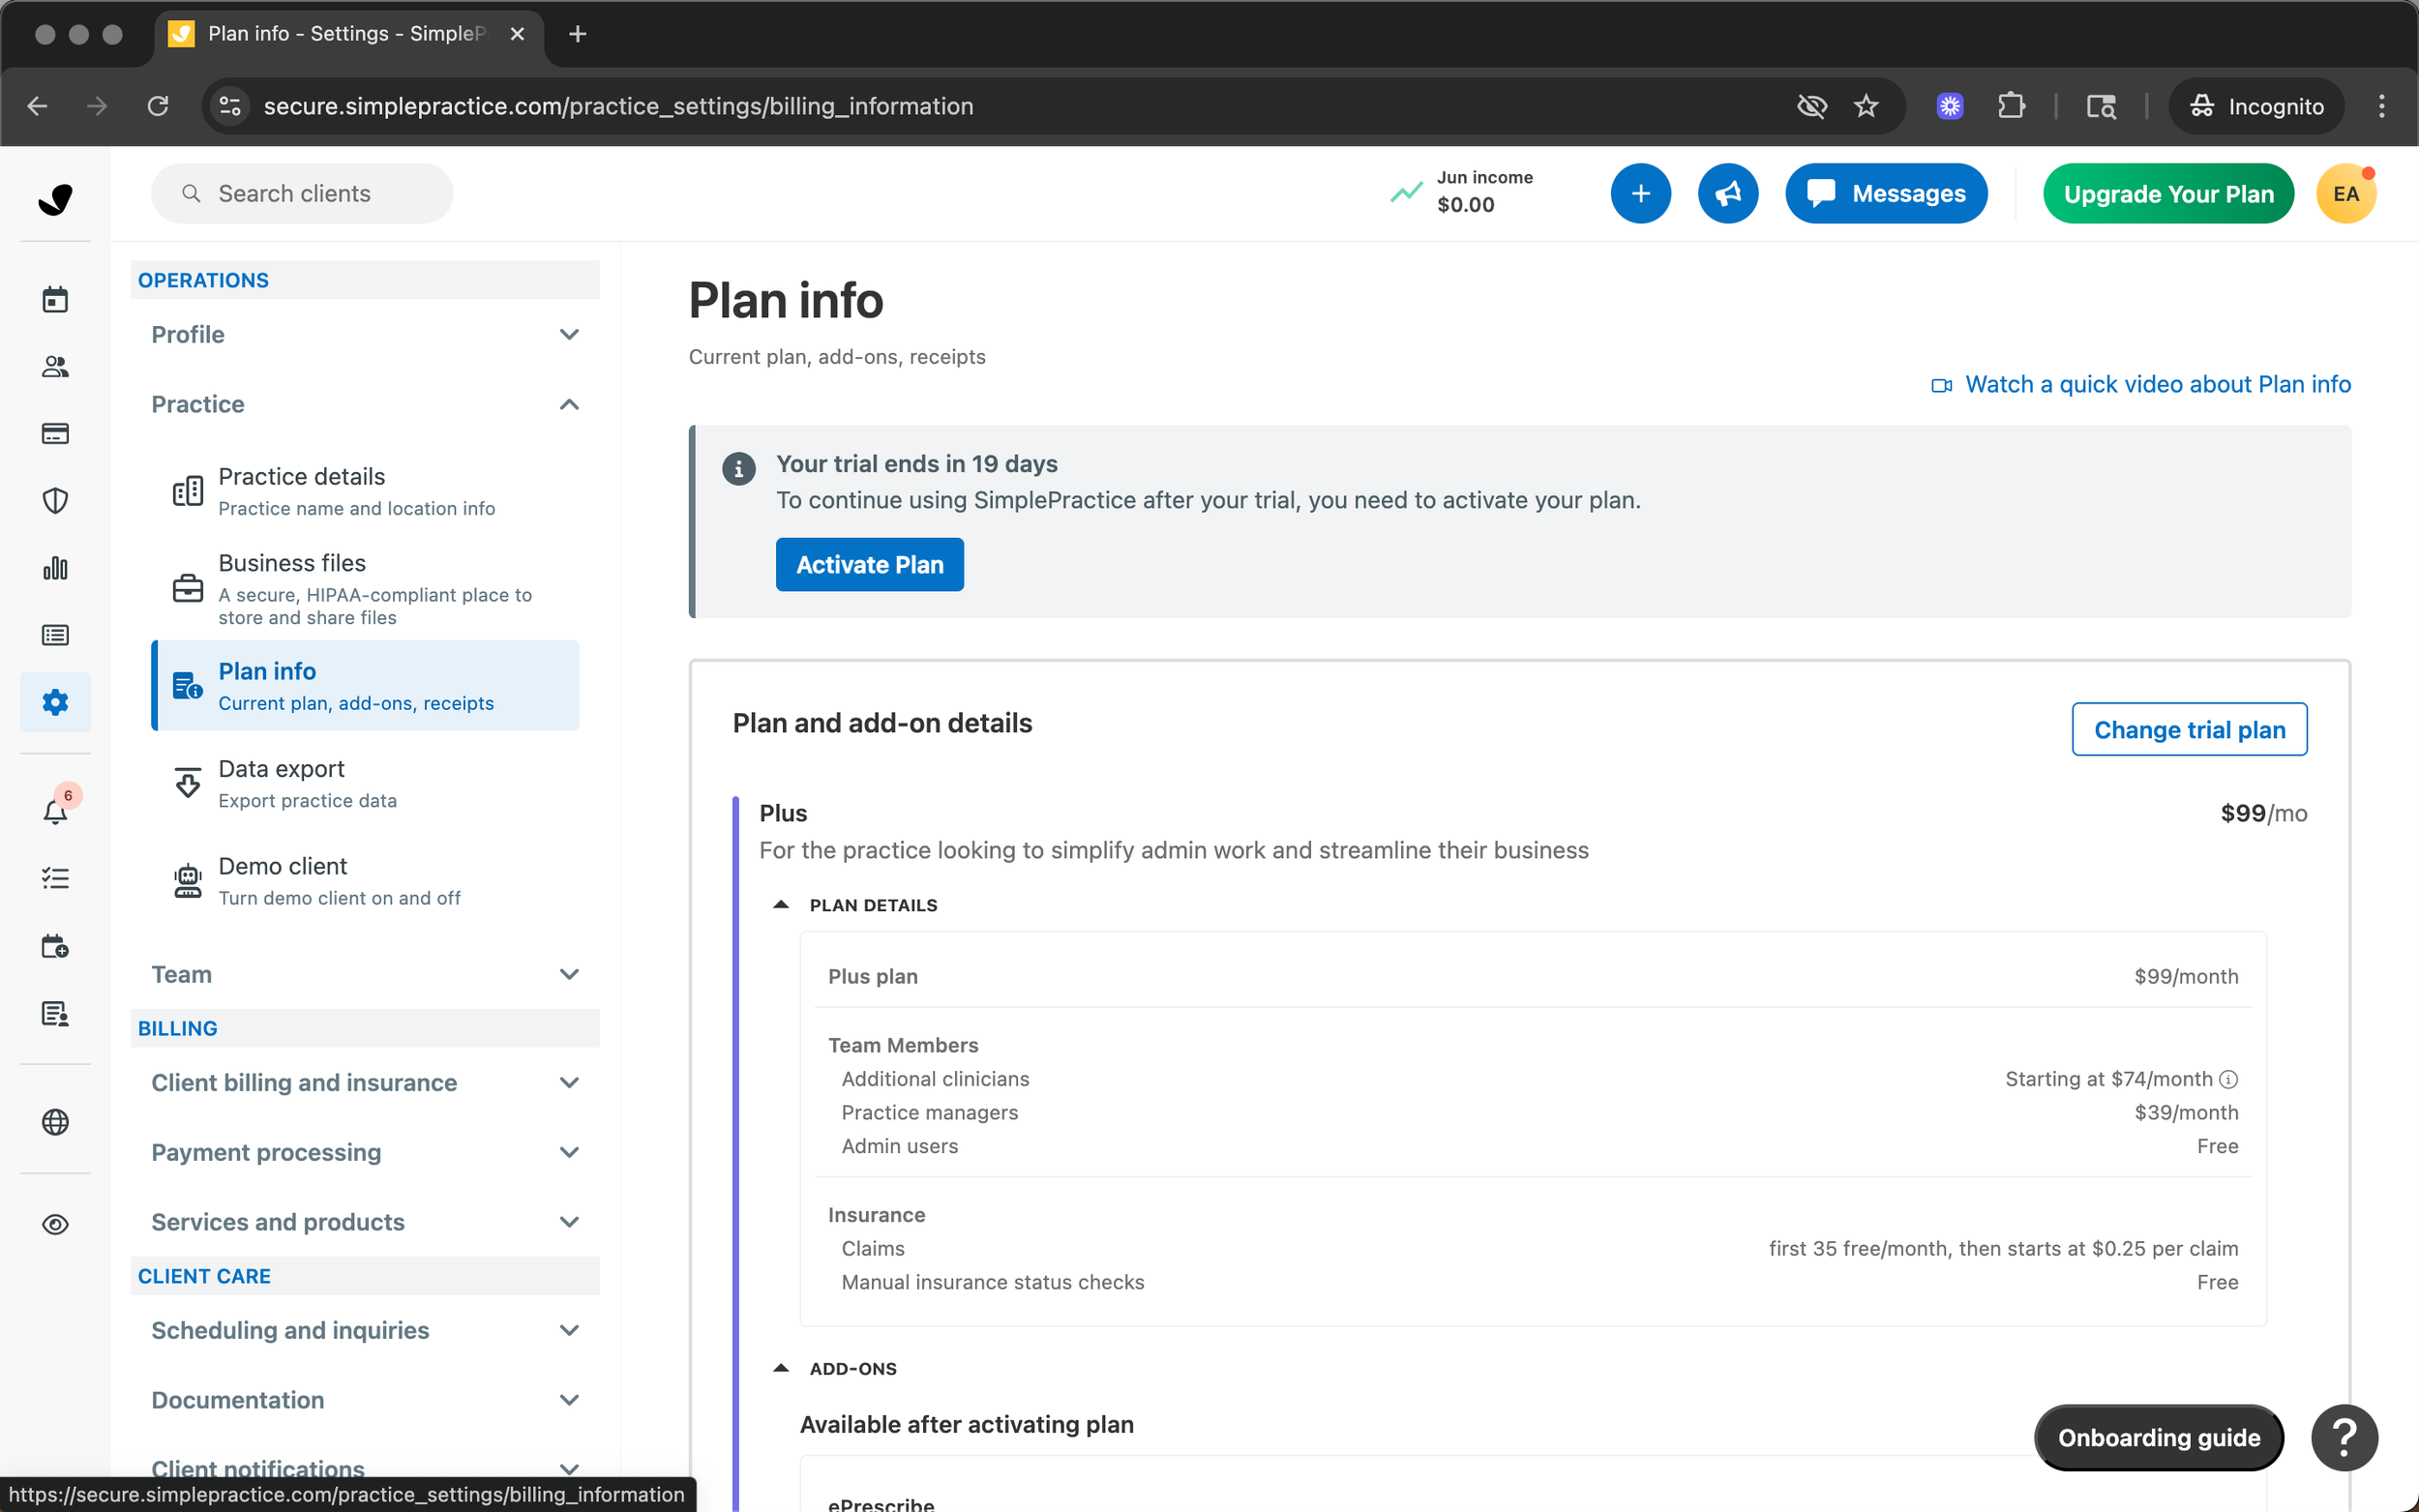Open the billing card icon in sidebar
The width and height of the screenshot is (2419, 1512).
click(x=55, y=433)
